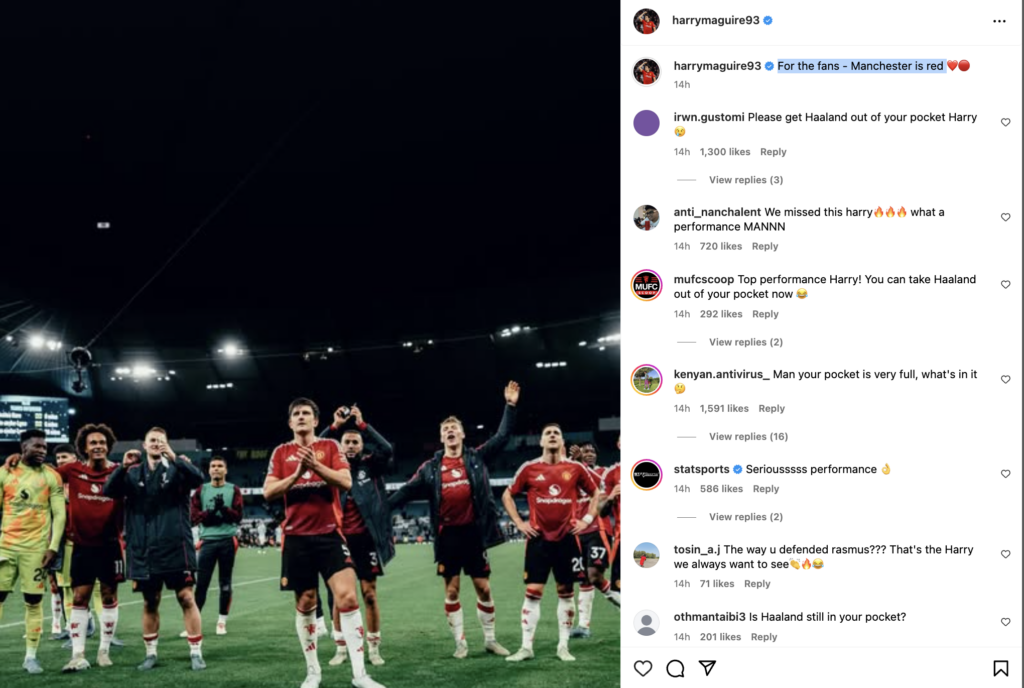
Task: Open statsports profile avatar
Action: [x=647, y=474]
